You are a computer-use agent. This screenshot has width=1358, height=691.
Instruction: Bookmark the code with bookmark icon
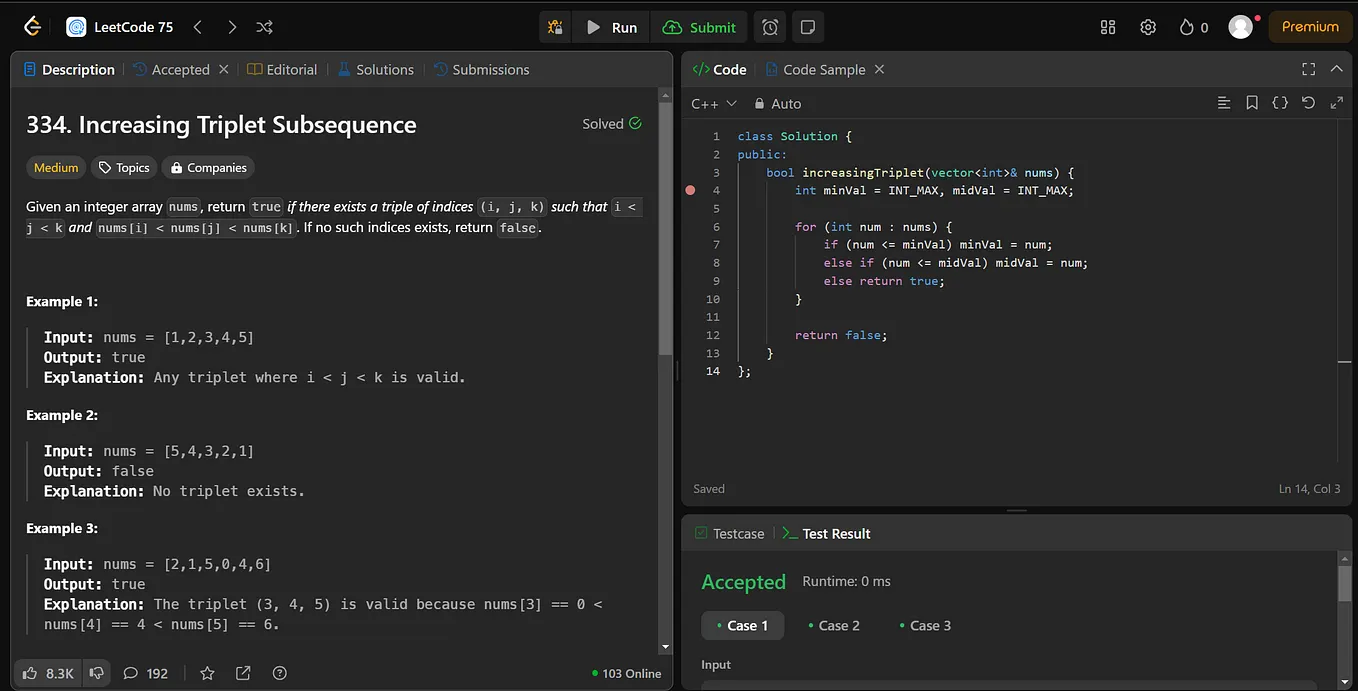tap(1252, 103)
